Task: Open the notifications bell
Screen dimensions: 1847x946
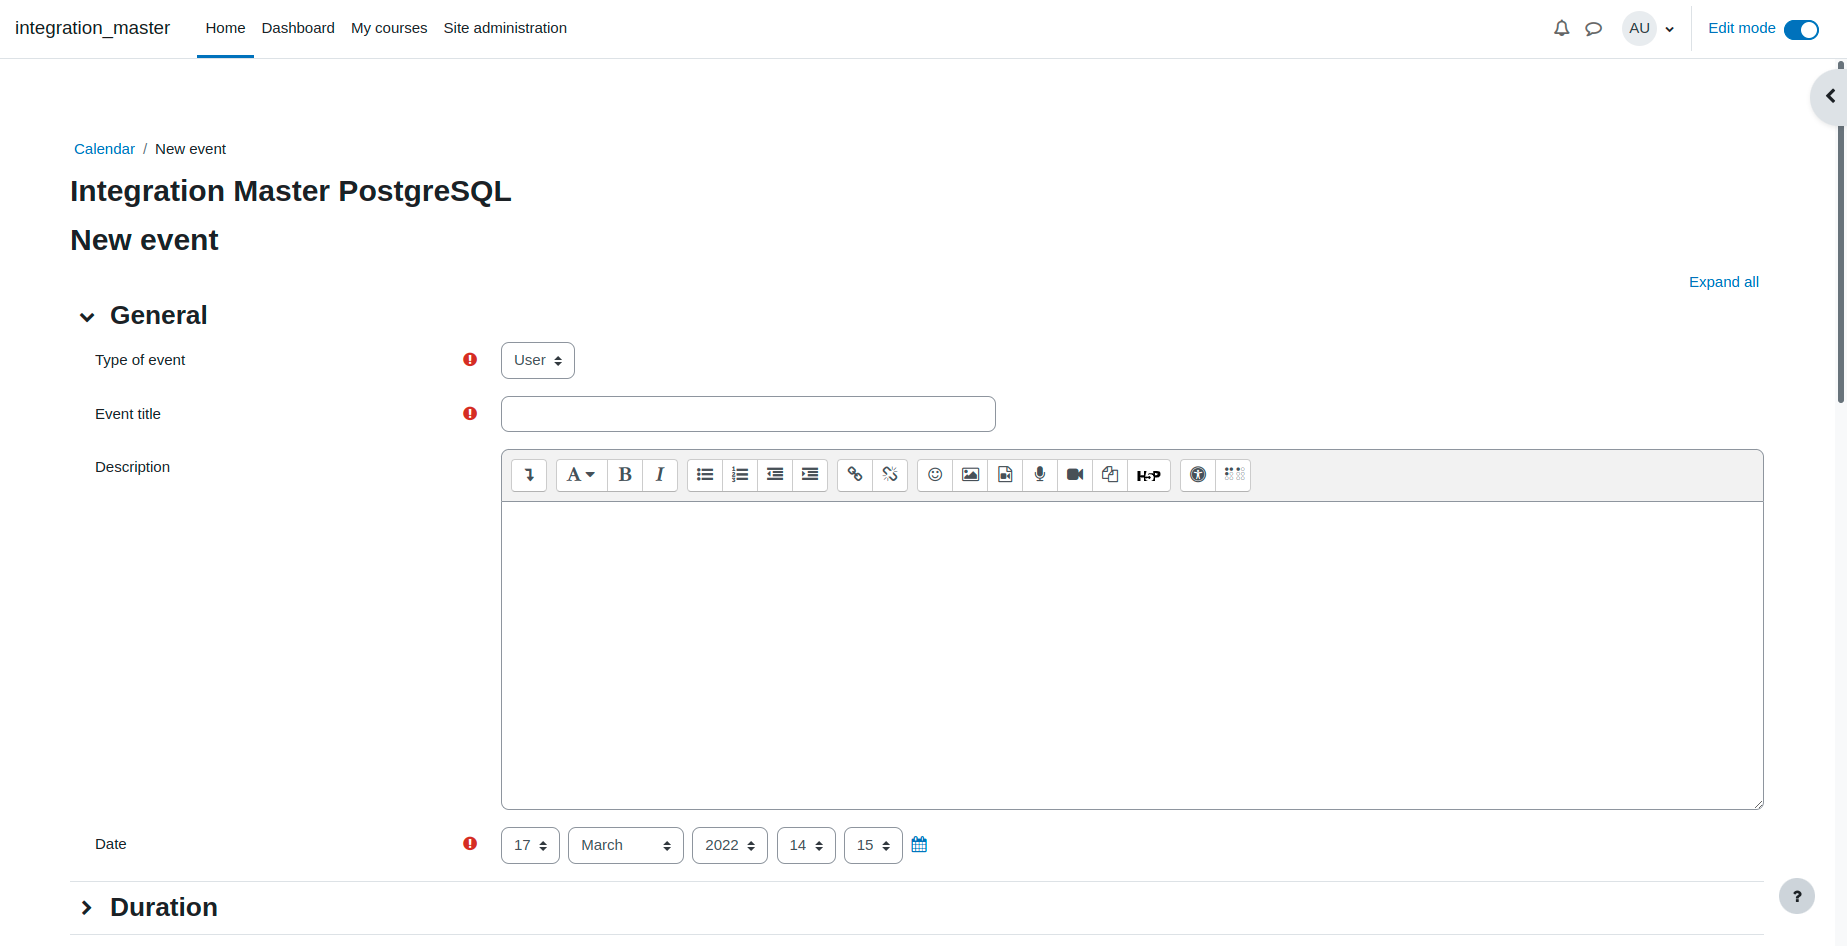Action: 1561,28
